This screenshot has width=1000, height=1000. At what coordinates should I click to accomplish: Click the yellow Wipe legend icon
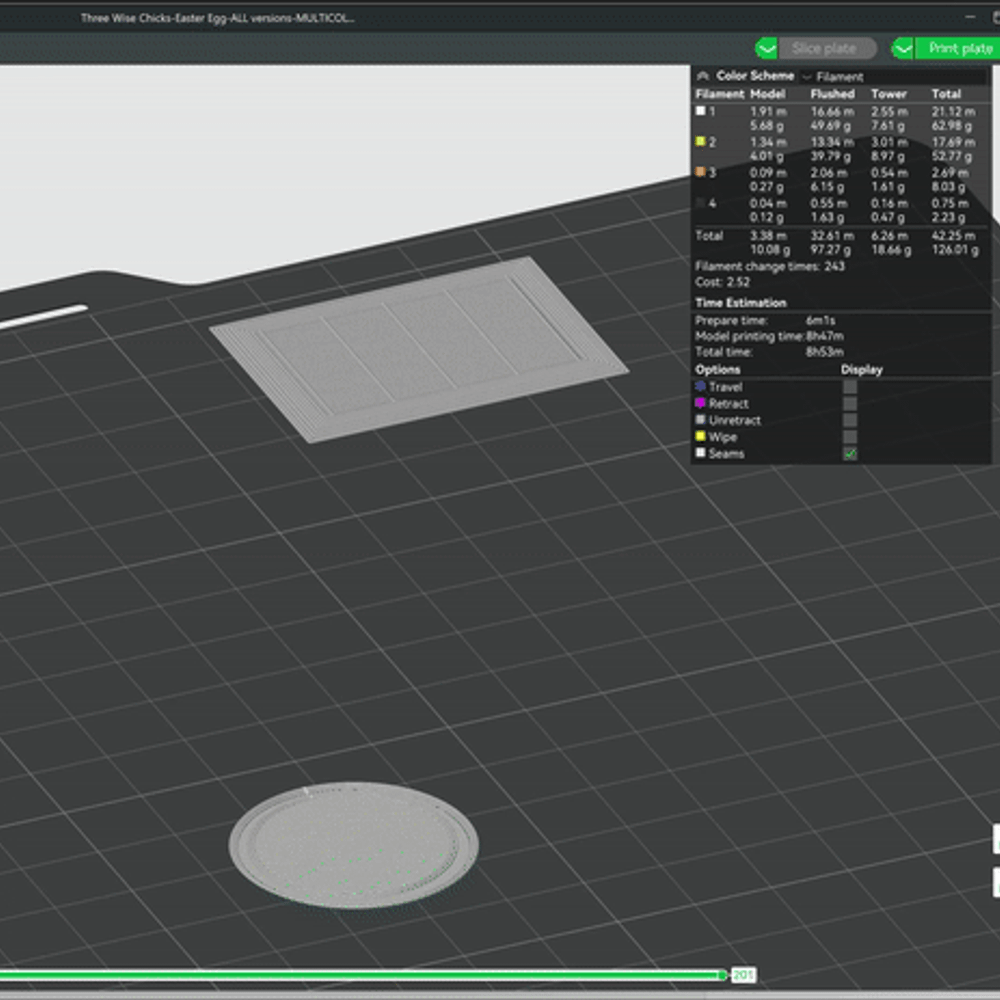(x=700, y=436)
